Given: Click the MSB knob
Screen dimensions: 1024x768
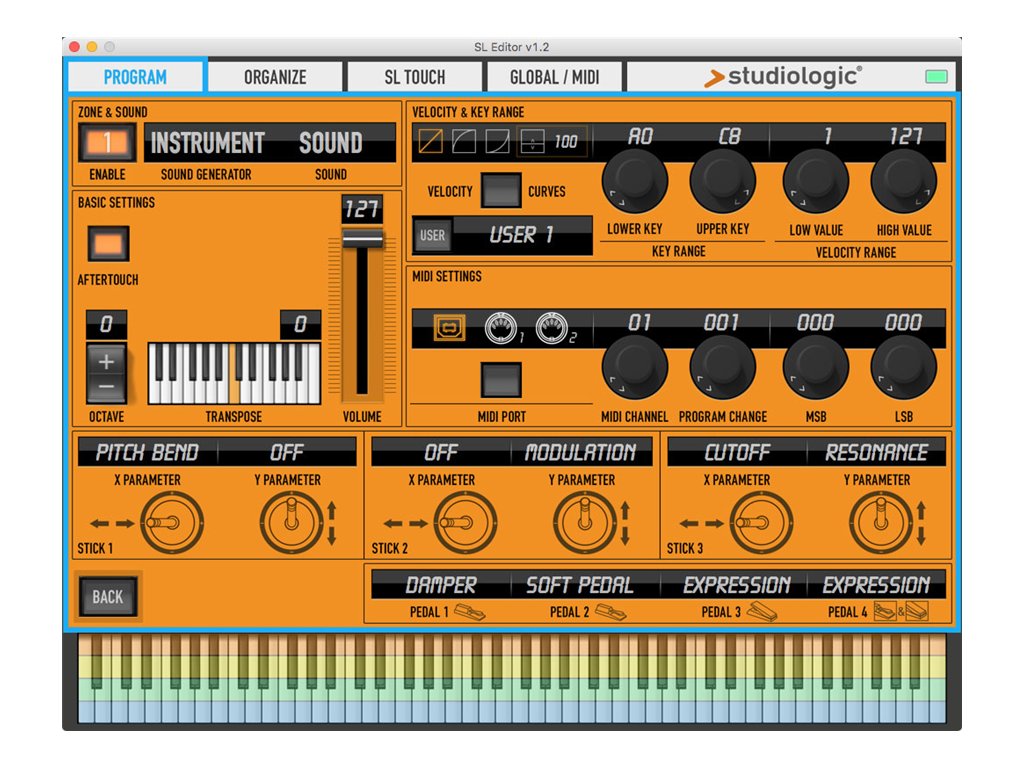Looking at the screenshot, I should (x=816, y=366).
